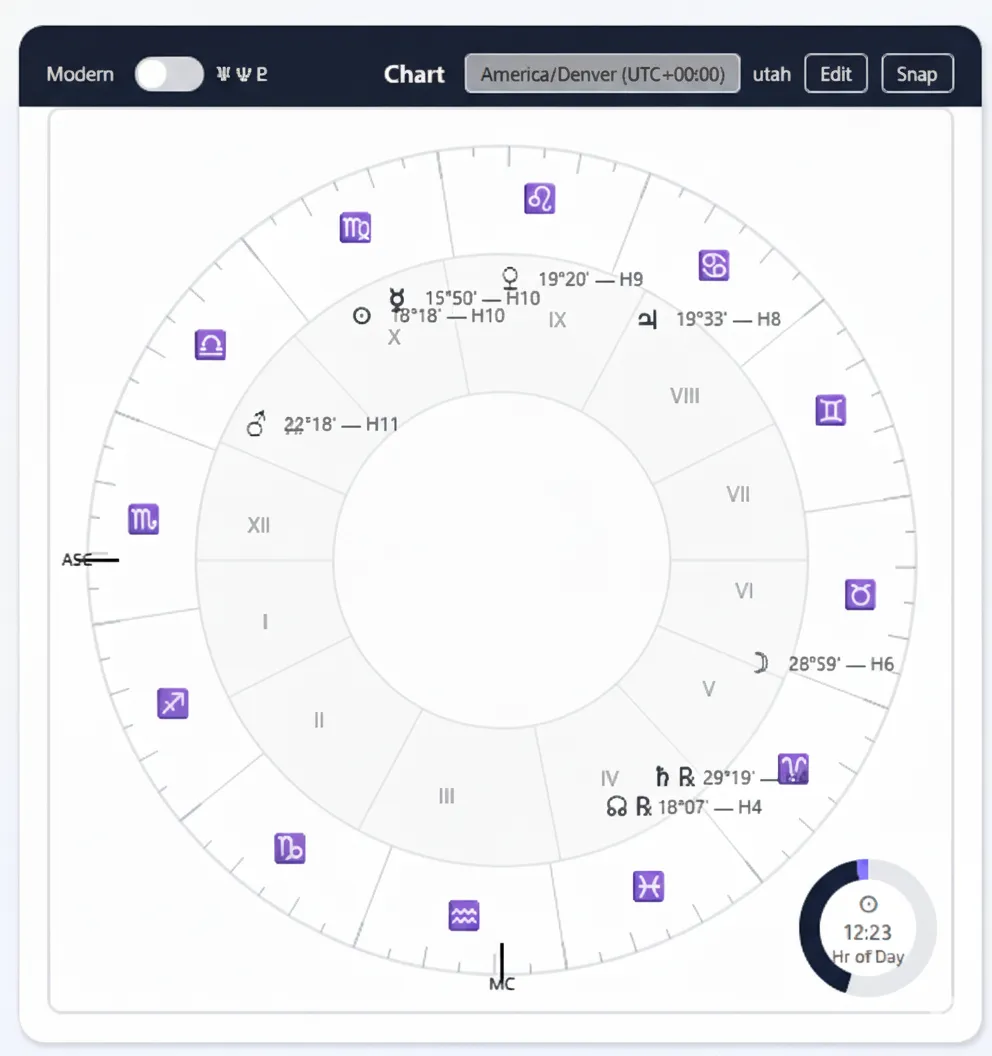Select the Leo zodiac sign icon
The image size is (992, 1056).
pyautogui.click(x=540, y=198)
